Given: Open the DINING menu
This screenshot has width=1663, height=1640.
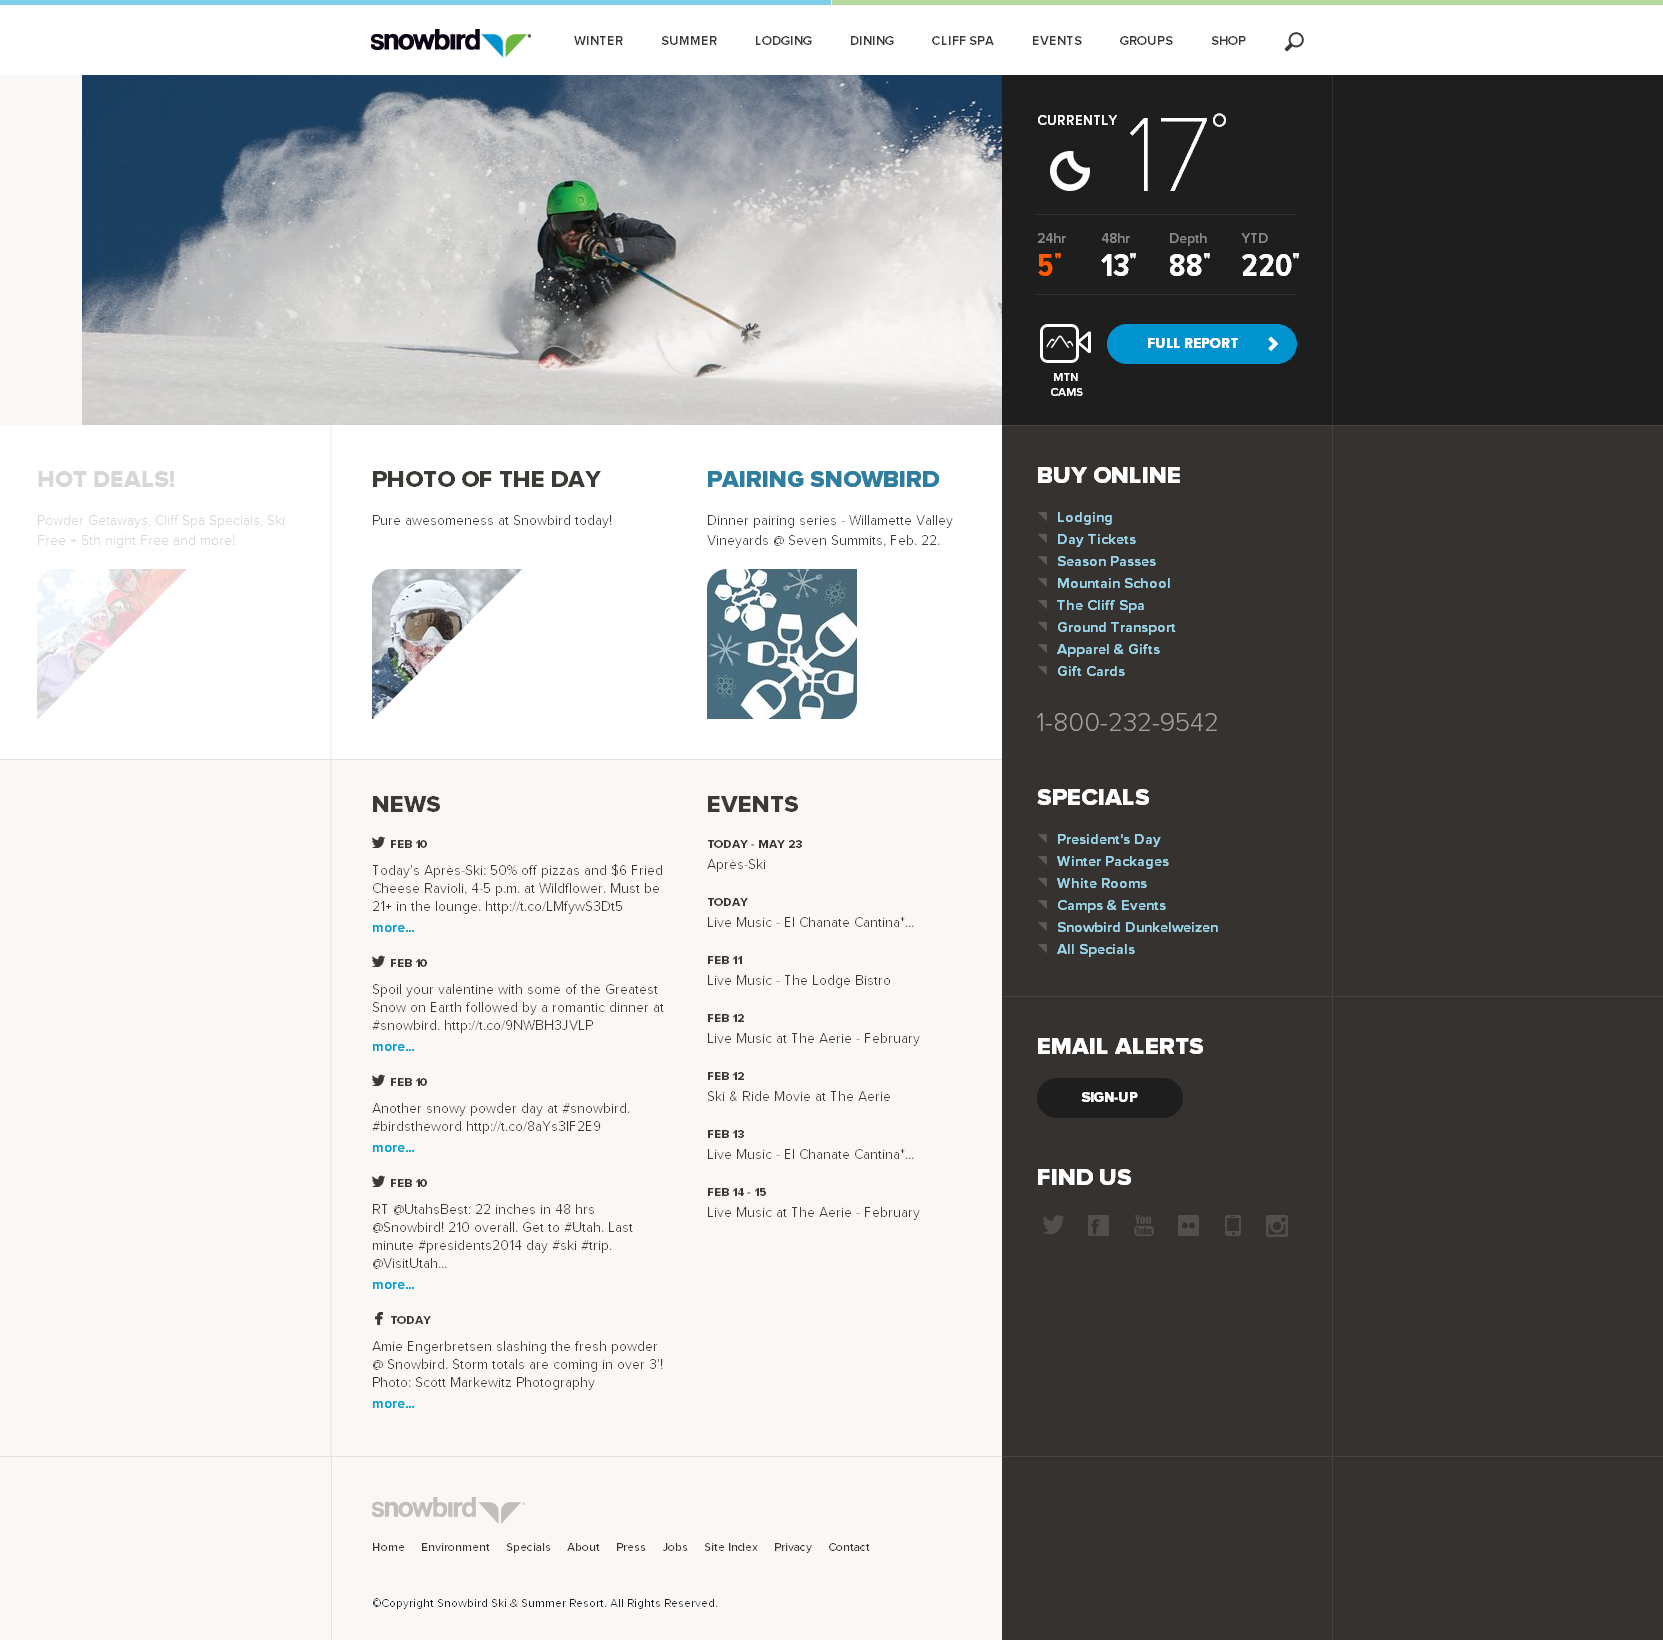Looking at the screenshot, I should 872,41.
